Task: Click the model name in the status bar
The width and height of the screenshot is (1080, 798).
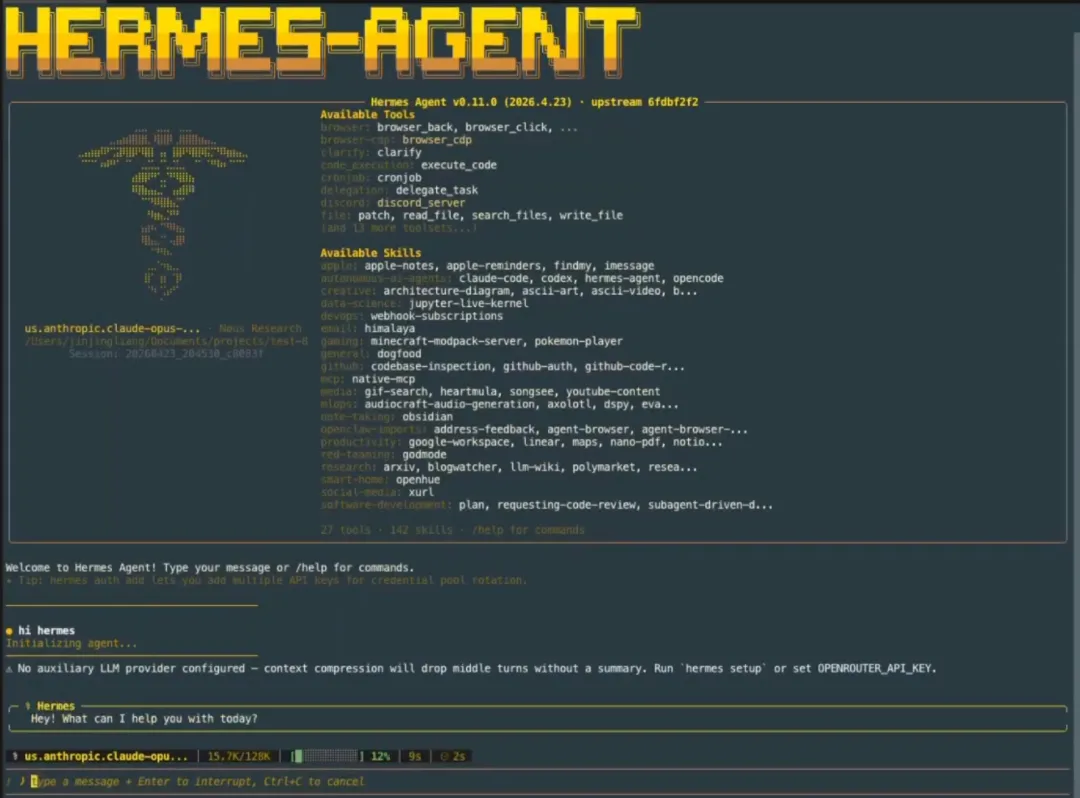Action: click(x=105, y=756)
